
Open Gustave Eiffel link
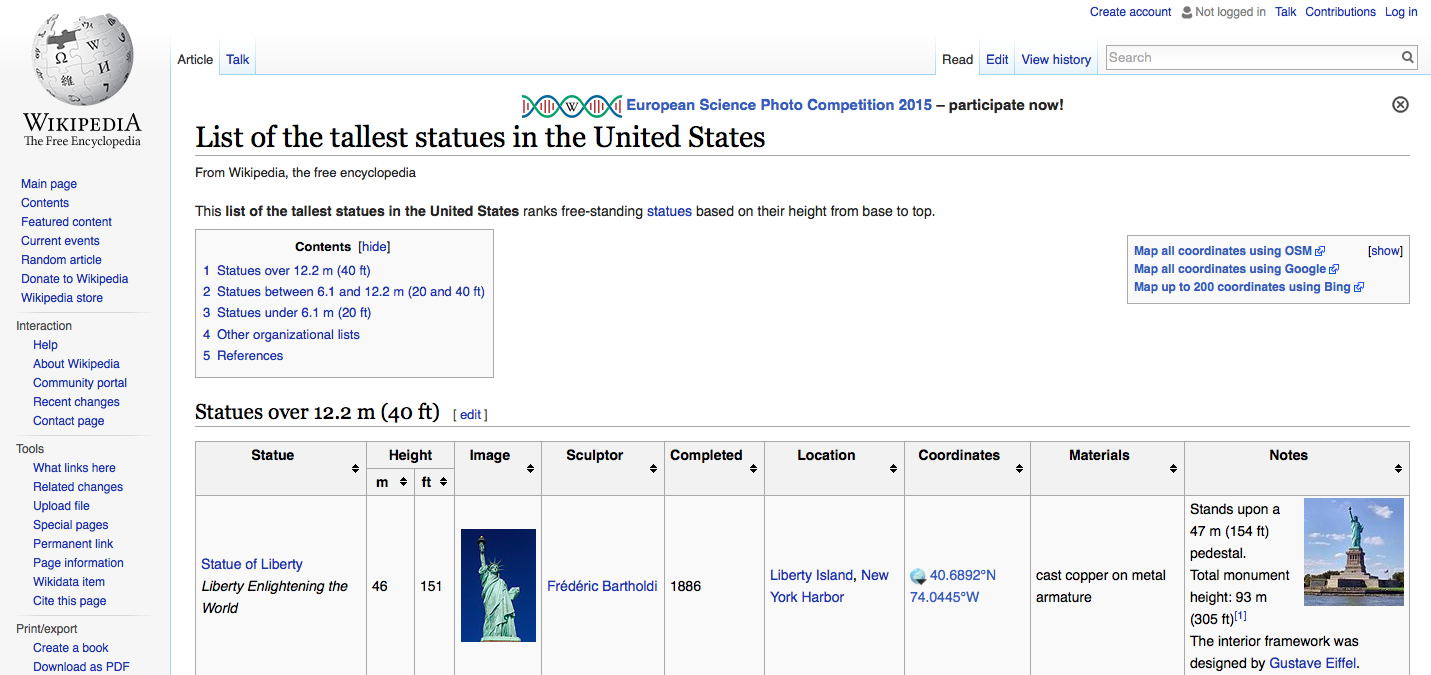pyautogui.click(x=1312, y=664)
